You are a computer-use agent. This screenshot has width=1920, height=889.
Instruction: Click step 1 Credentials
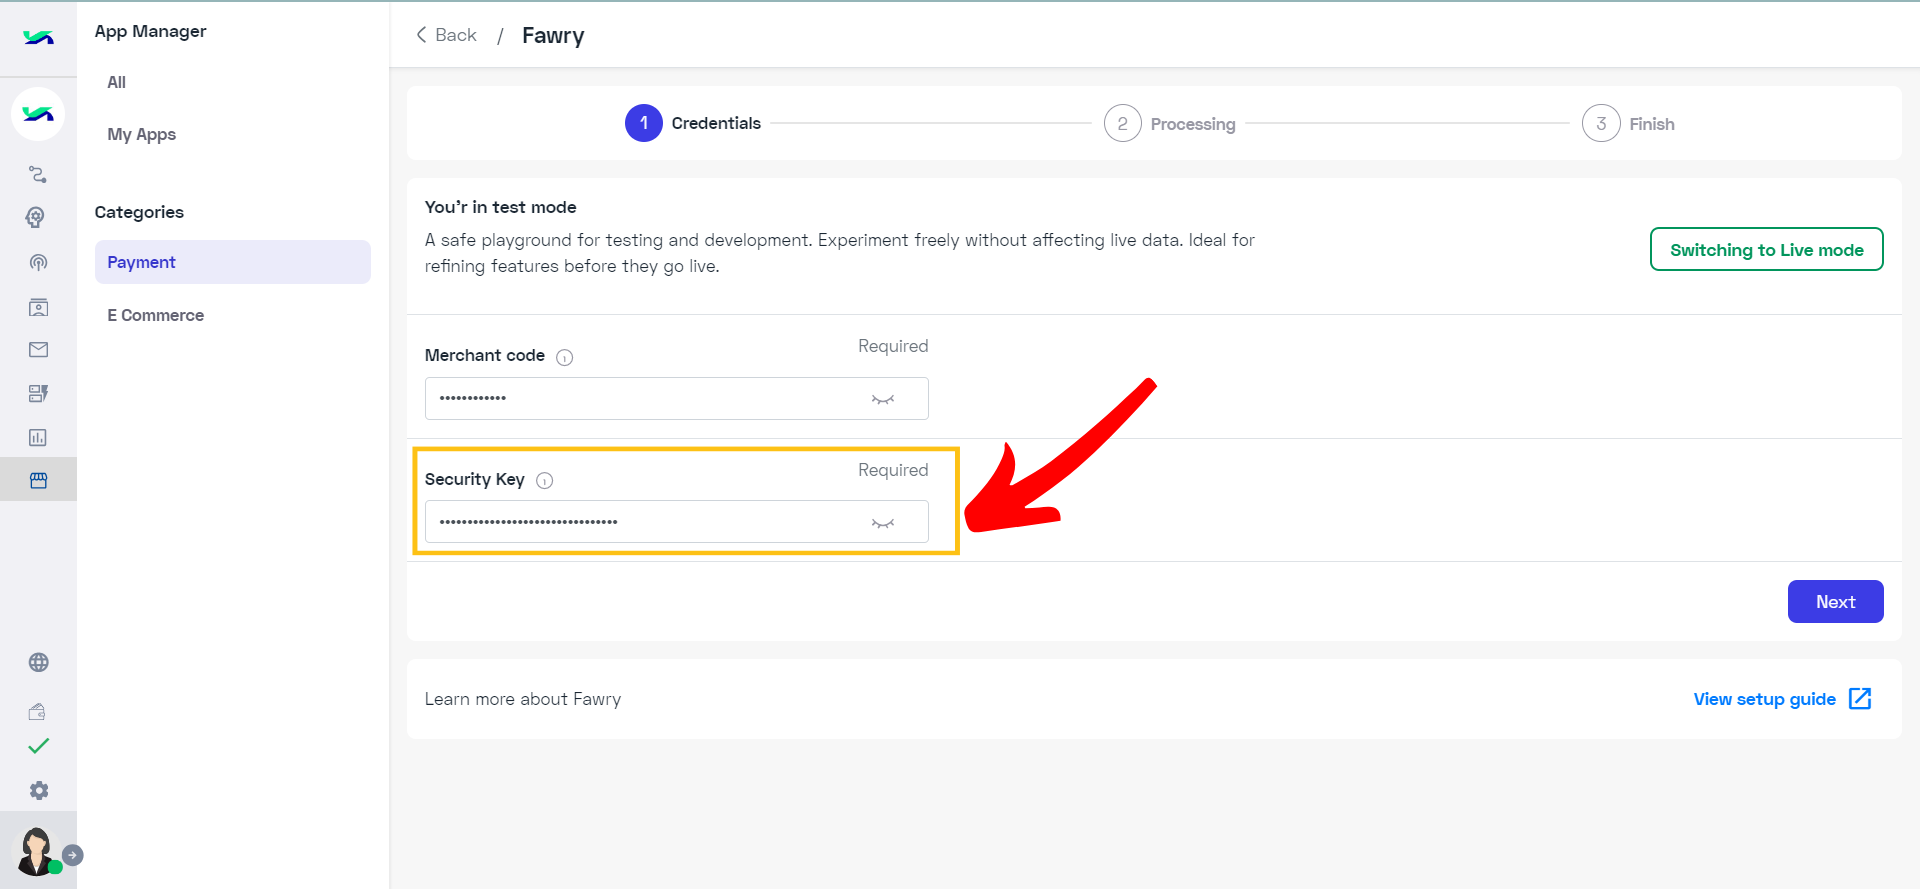pyautogui.click(x=693, y=123)
